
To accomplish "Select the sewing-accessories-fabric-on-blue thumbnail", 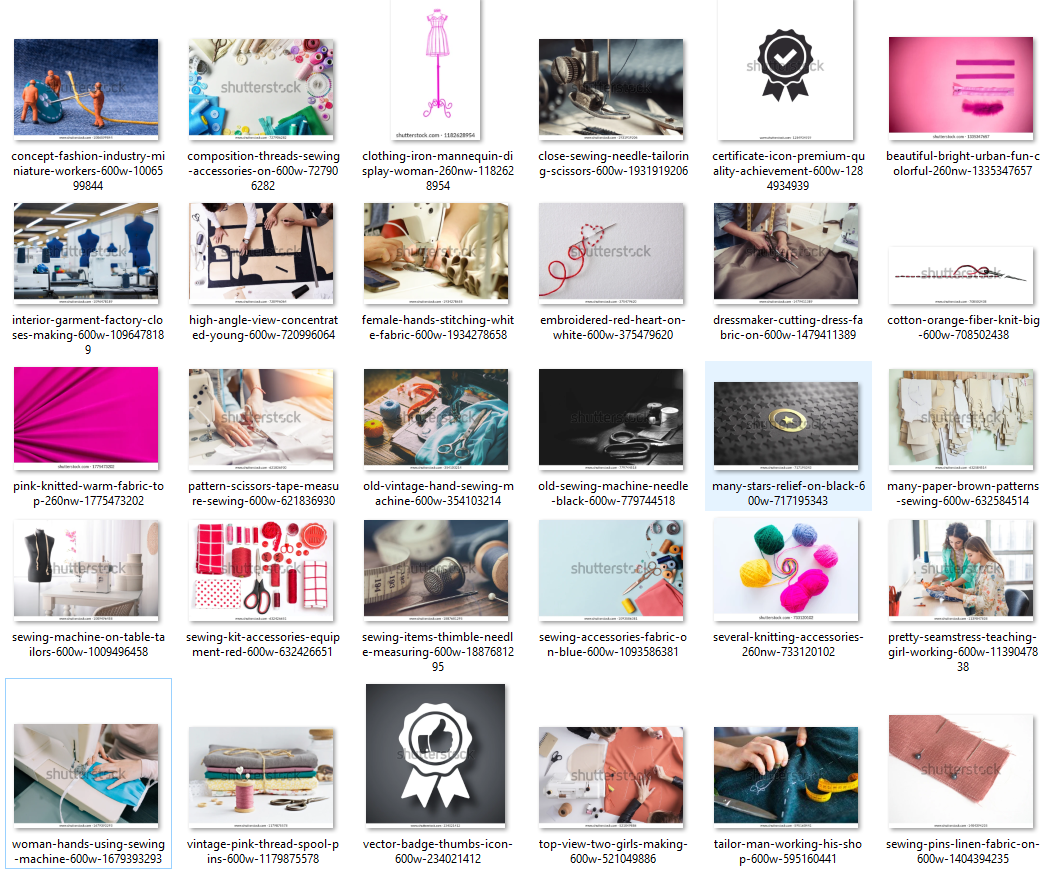I will pyautogui.click(x=611, y=570).
